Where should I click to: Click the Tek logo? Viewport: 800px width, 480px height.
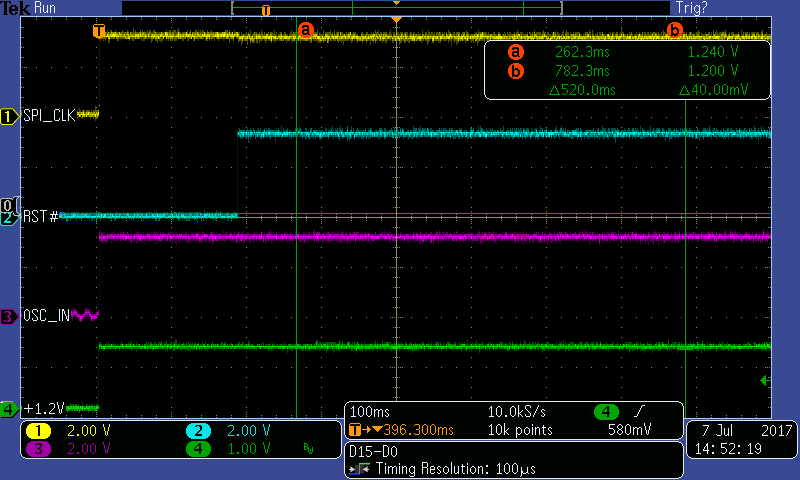click(x=15, y=8)
